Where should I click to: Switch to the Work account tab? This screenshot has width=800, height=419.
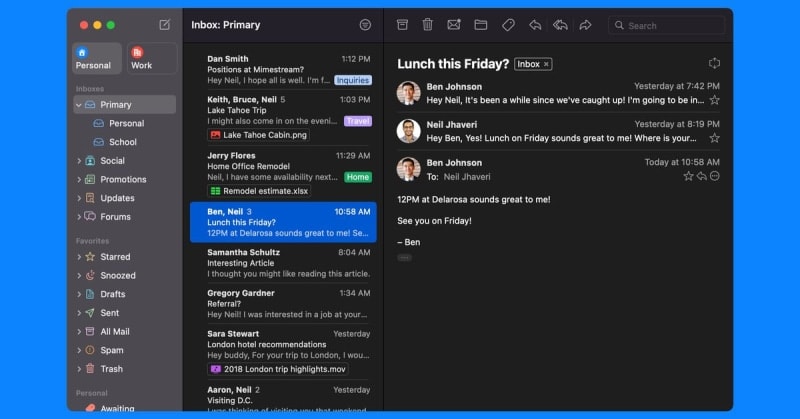click(x=151, y=58)
